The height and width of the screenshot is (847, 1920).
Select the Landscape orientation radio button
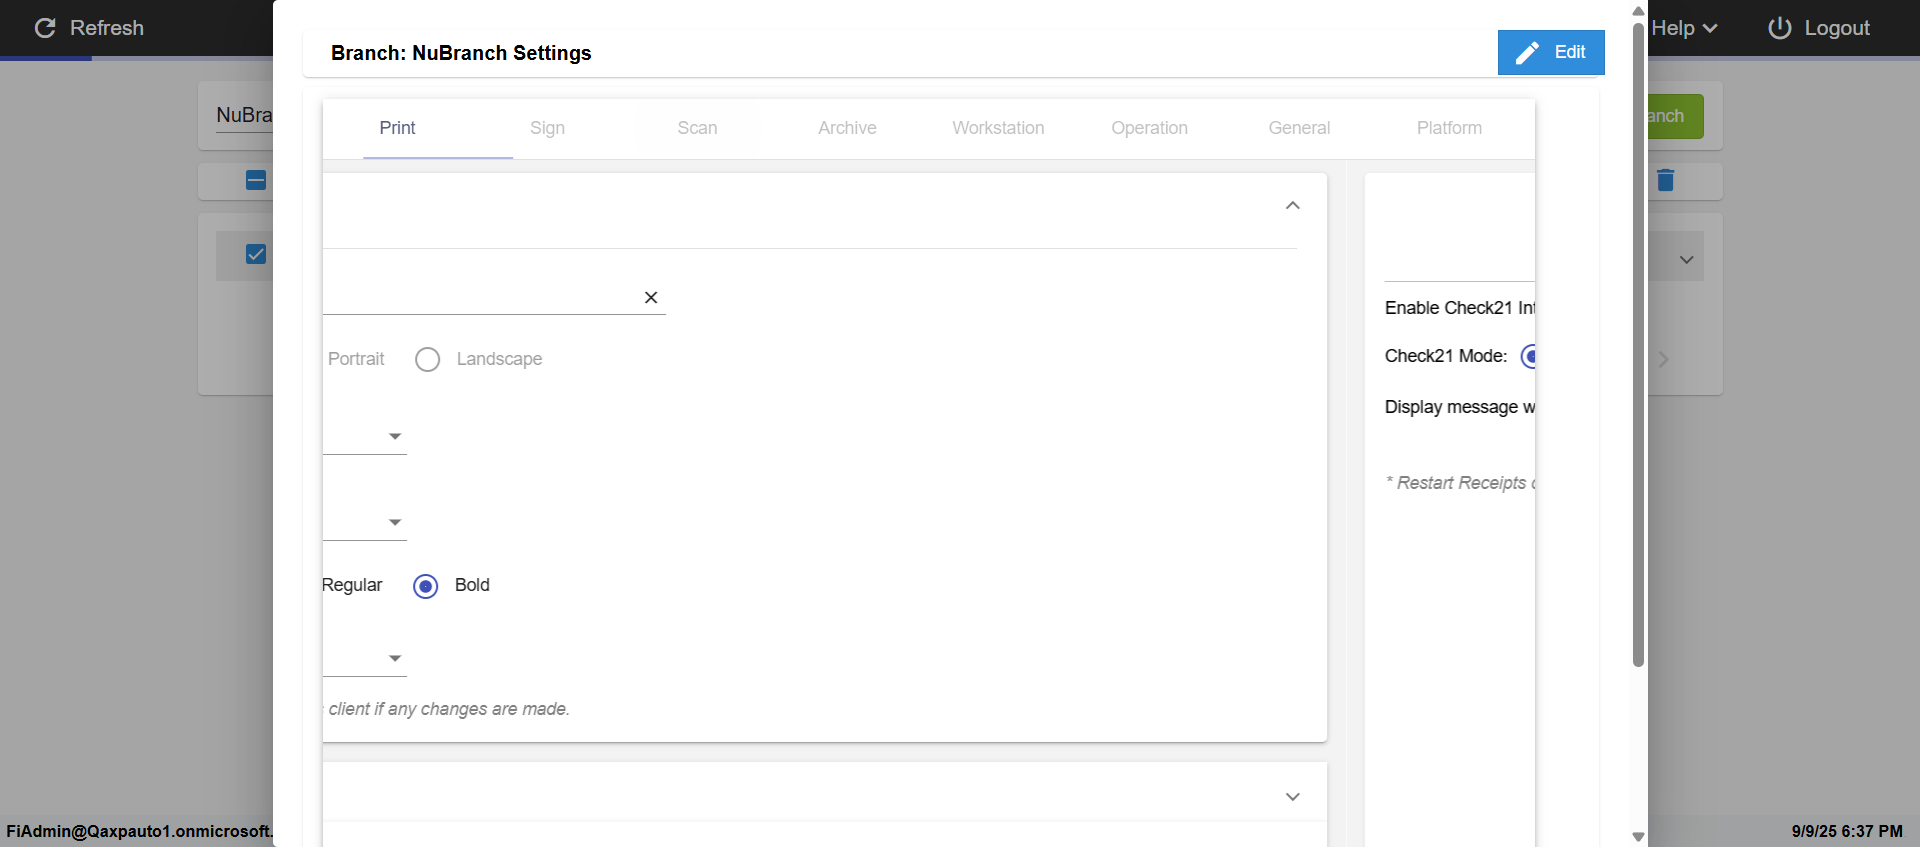(428, 360)
